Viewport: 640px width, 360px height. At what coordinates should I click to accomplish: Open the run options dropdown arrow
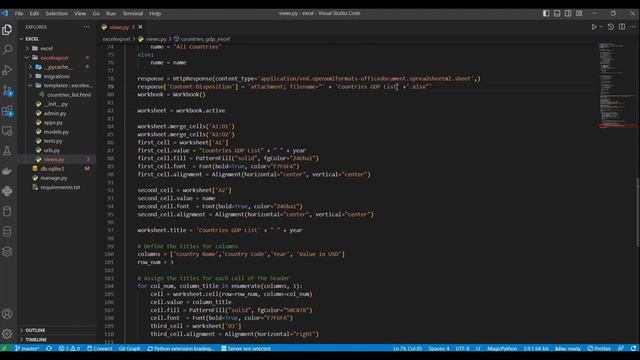click(601, 27)
